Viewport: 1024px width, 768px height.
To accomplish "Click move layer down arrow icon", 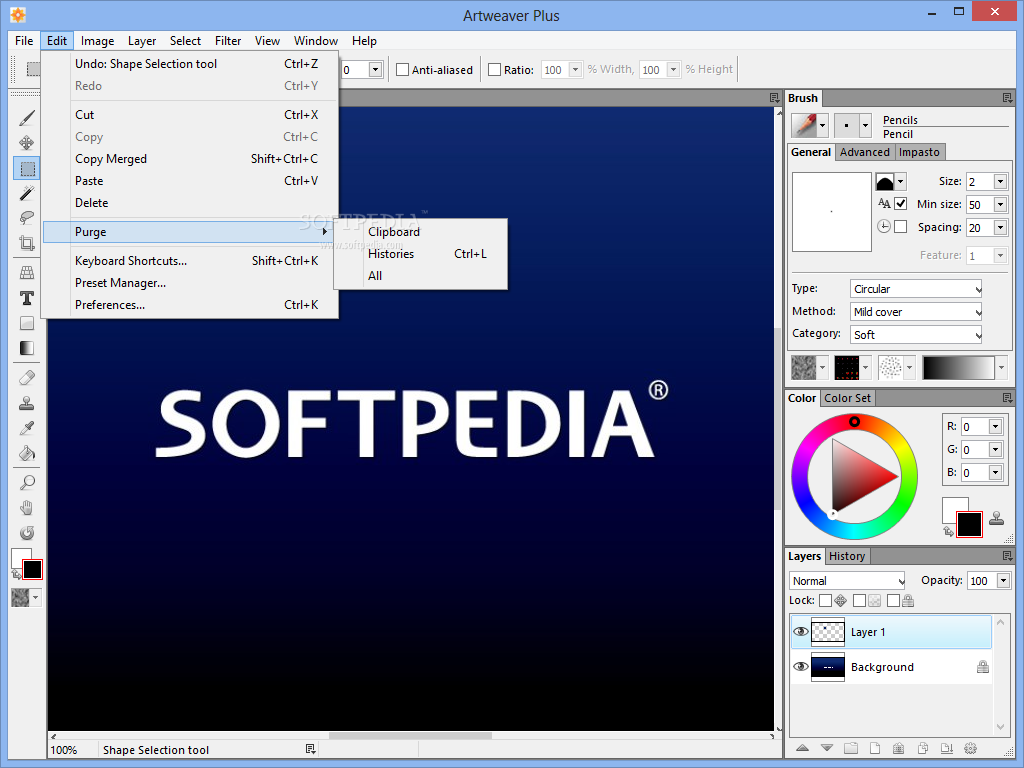I will tap(827, 748).
